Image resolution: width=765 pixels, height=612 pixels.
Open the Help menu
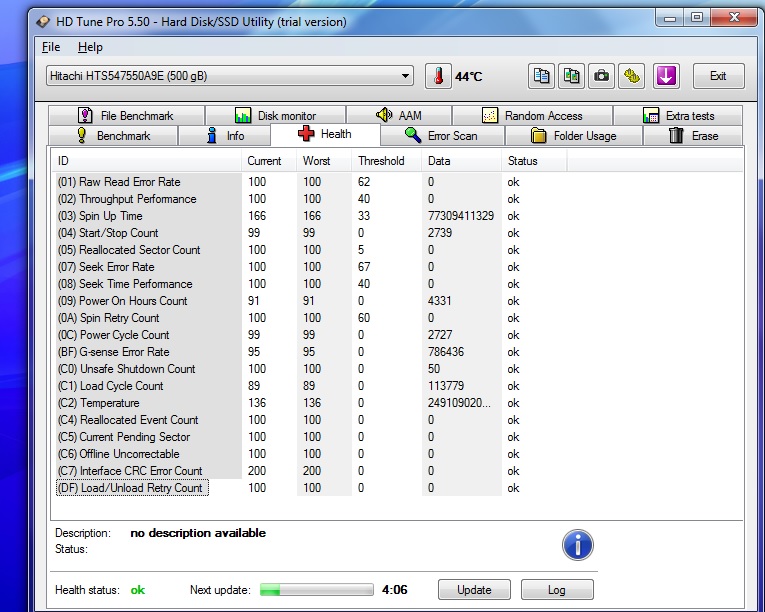90,47
